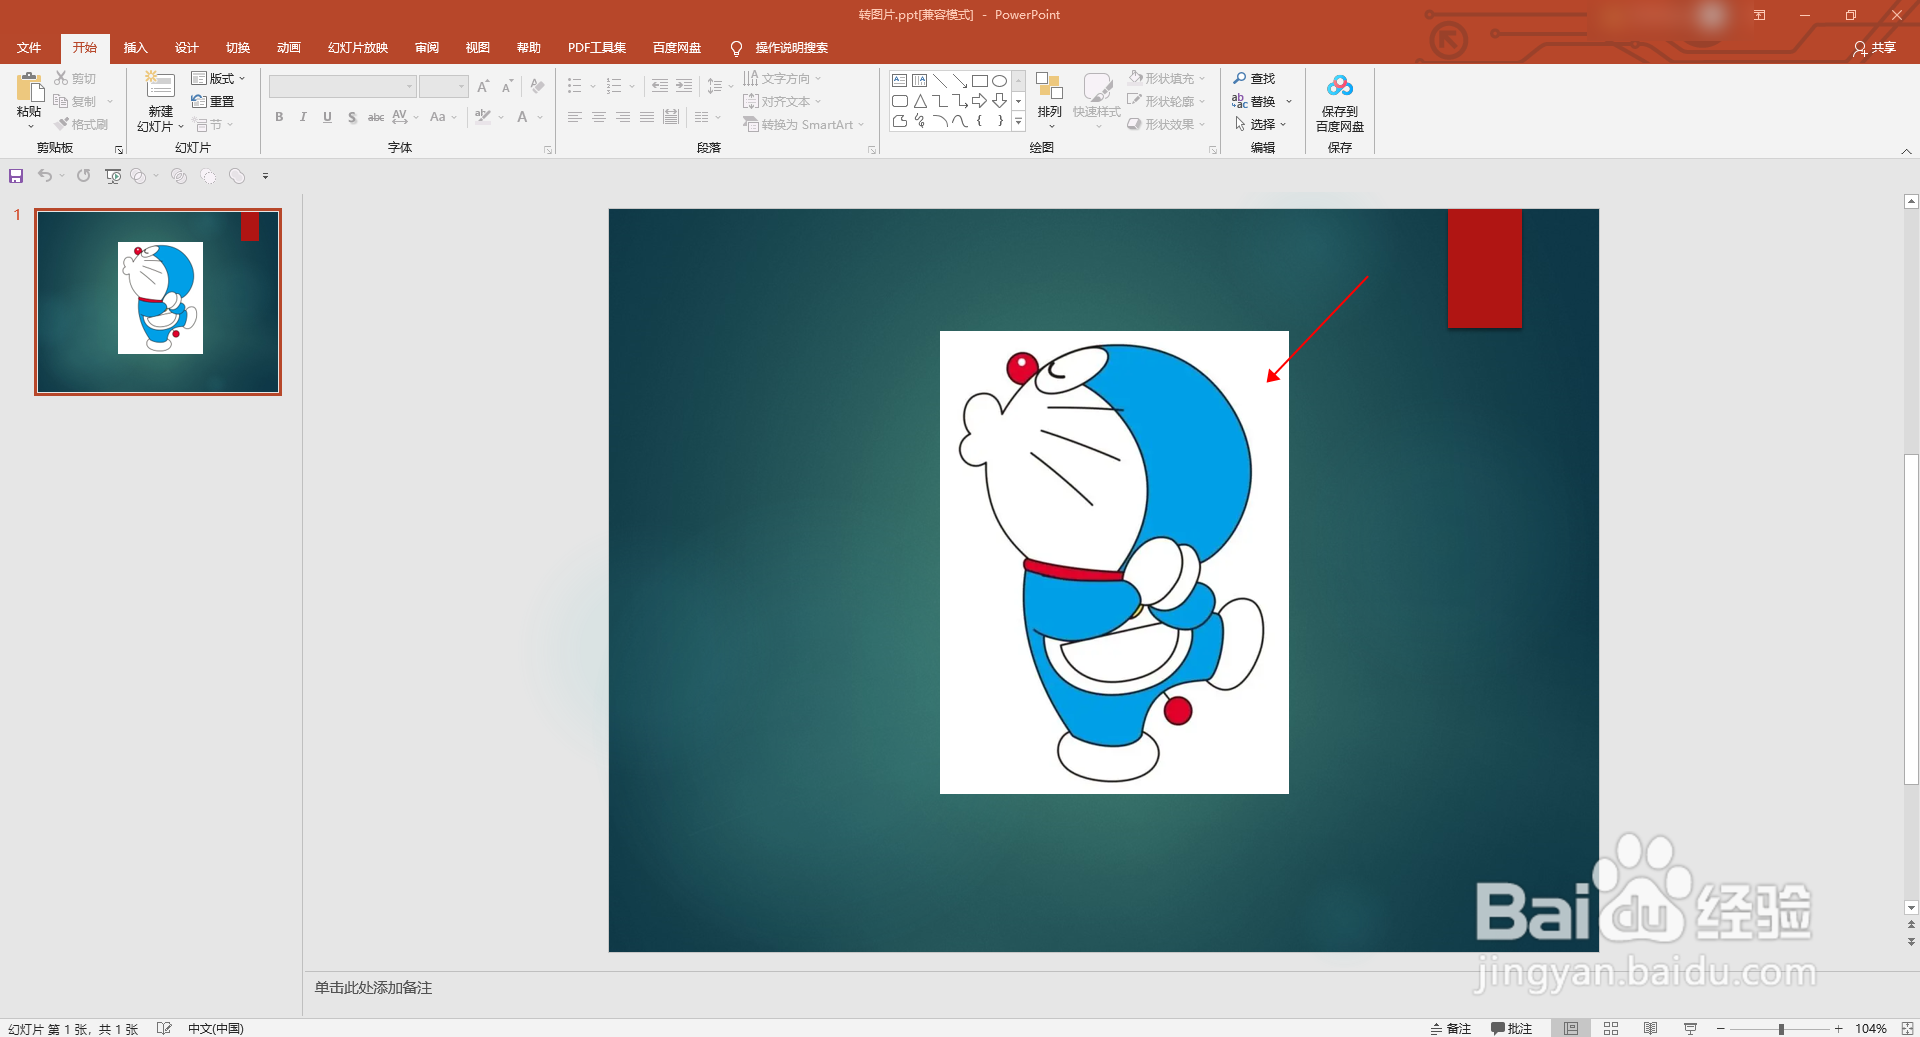Select slide 1 thumbnail

(158, 302)
